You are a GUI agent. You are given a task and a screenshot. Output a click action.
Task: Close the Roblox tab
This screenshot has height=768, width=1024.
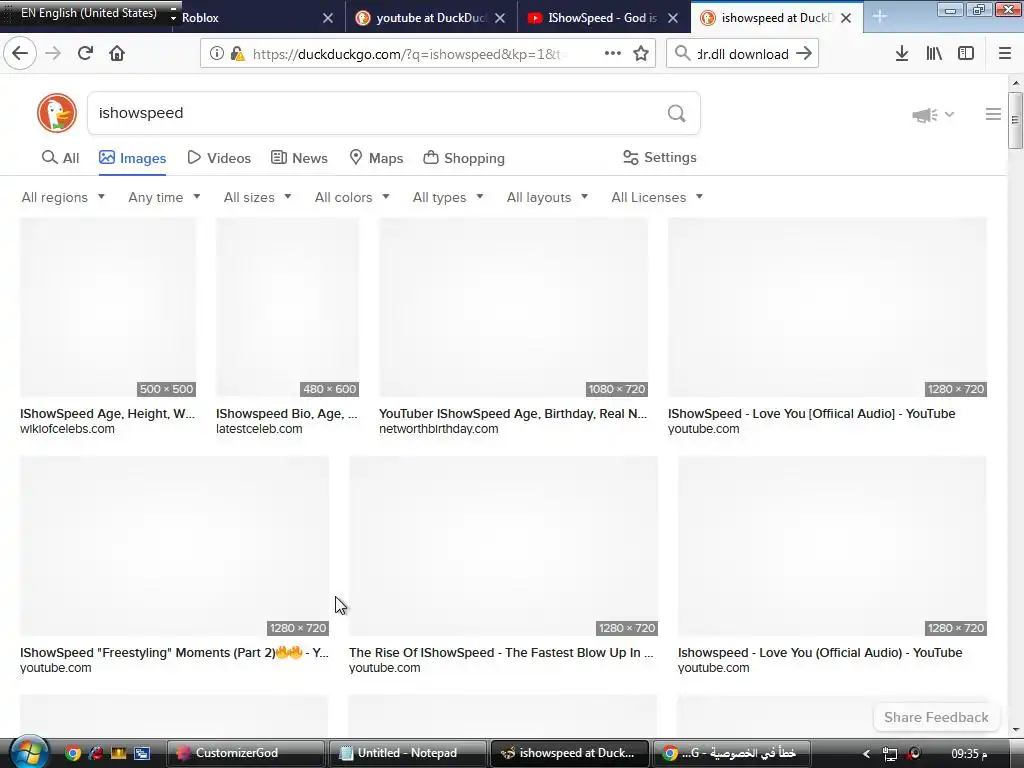(328, 18)
